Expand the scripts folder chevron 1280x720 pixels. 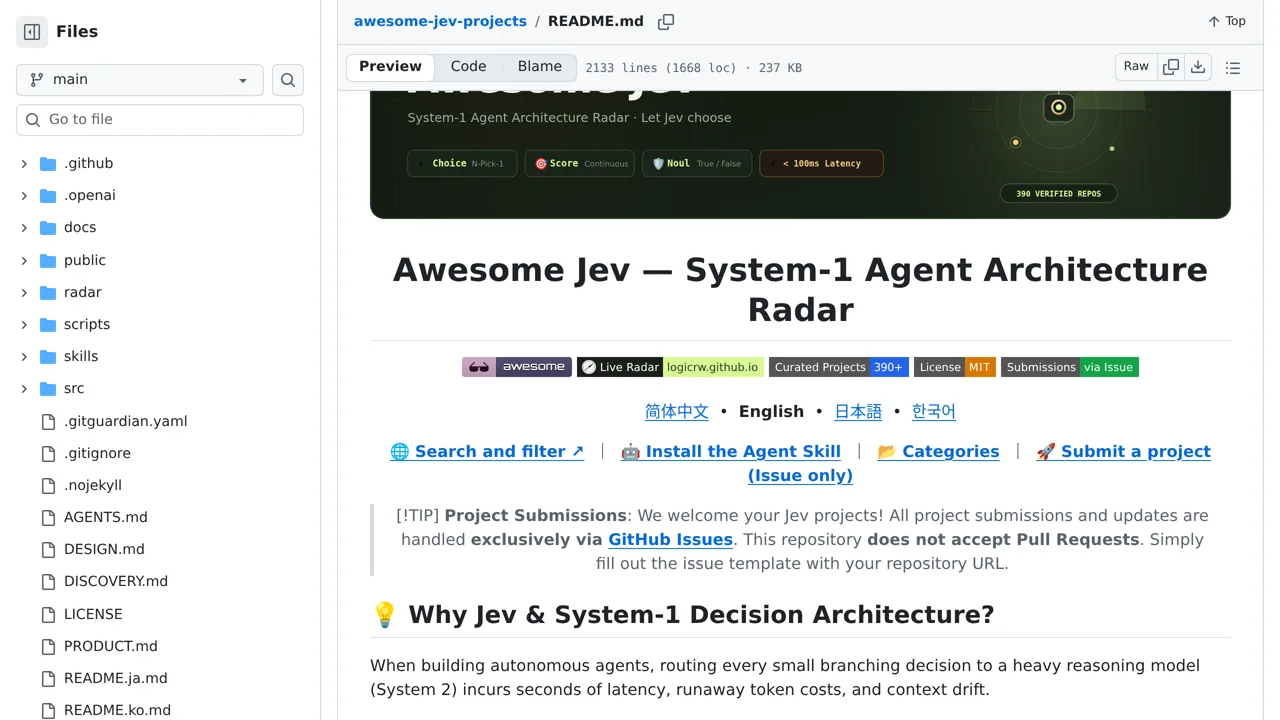coord(24,325)
